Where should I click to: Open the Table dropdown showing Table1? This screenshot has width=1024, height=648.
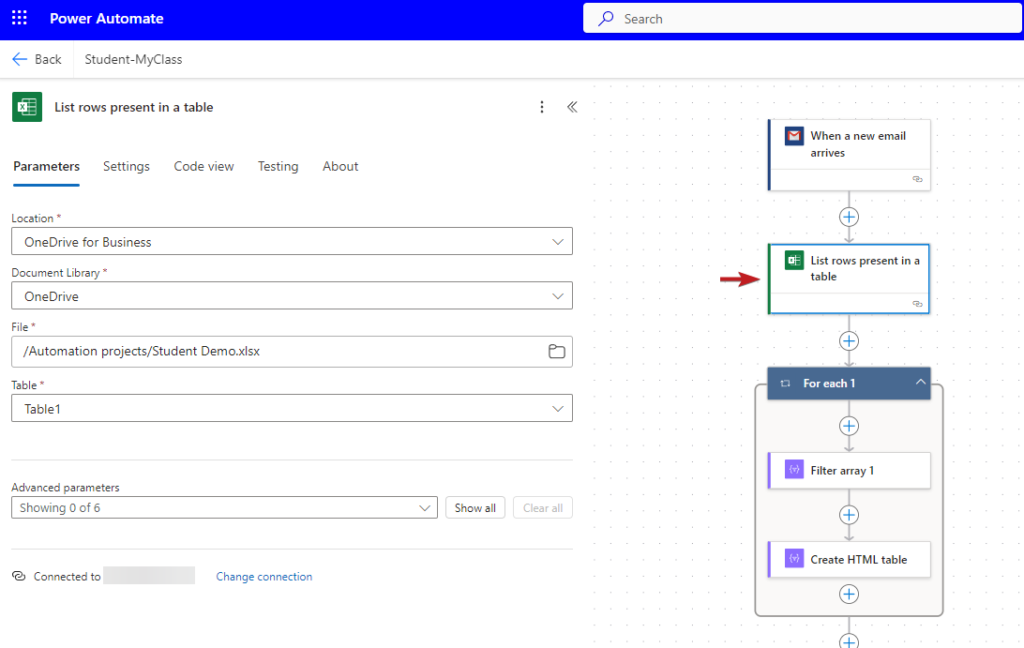coord(292,408)
